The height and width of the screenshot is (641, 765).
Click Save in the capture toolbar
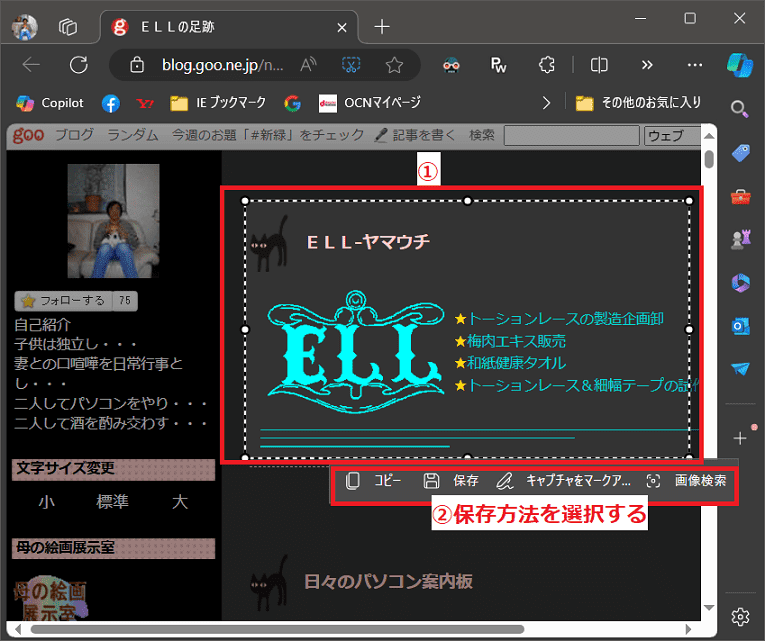pos(453,481)
